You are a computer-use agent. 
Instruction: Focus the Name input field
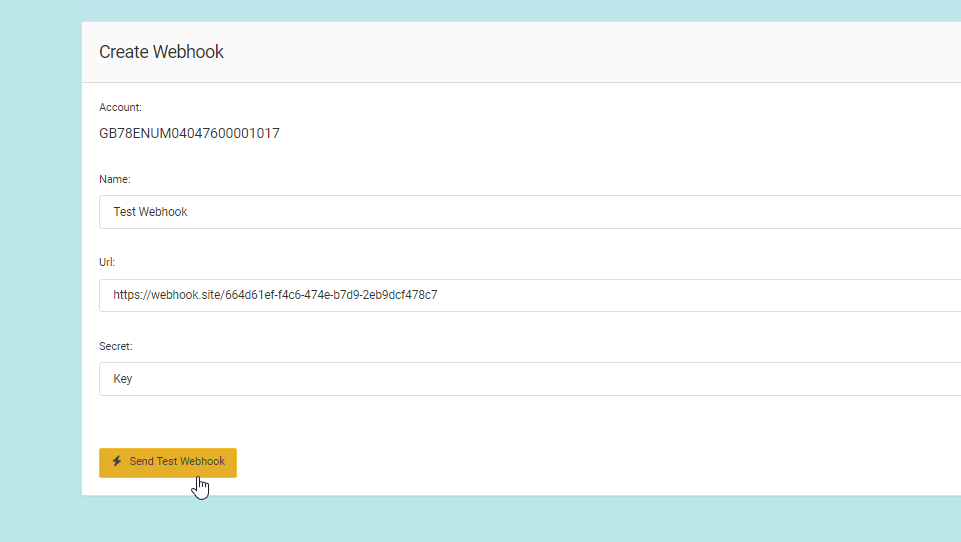pyautogui.click(x=530, y=212)
